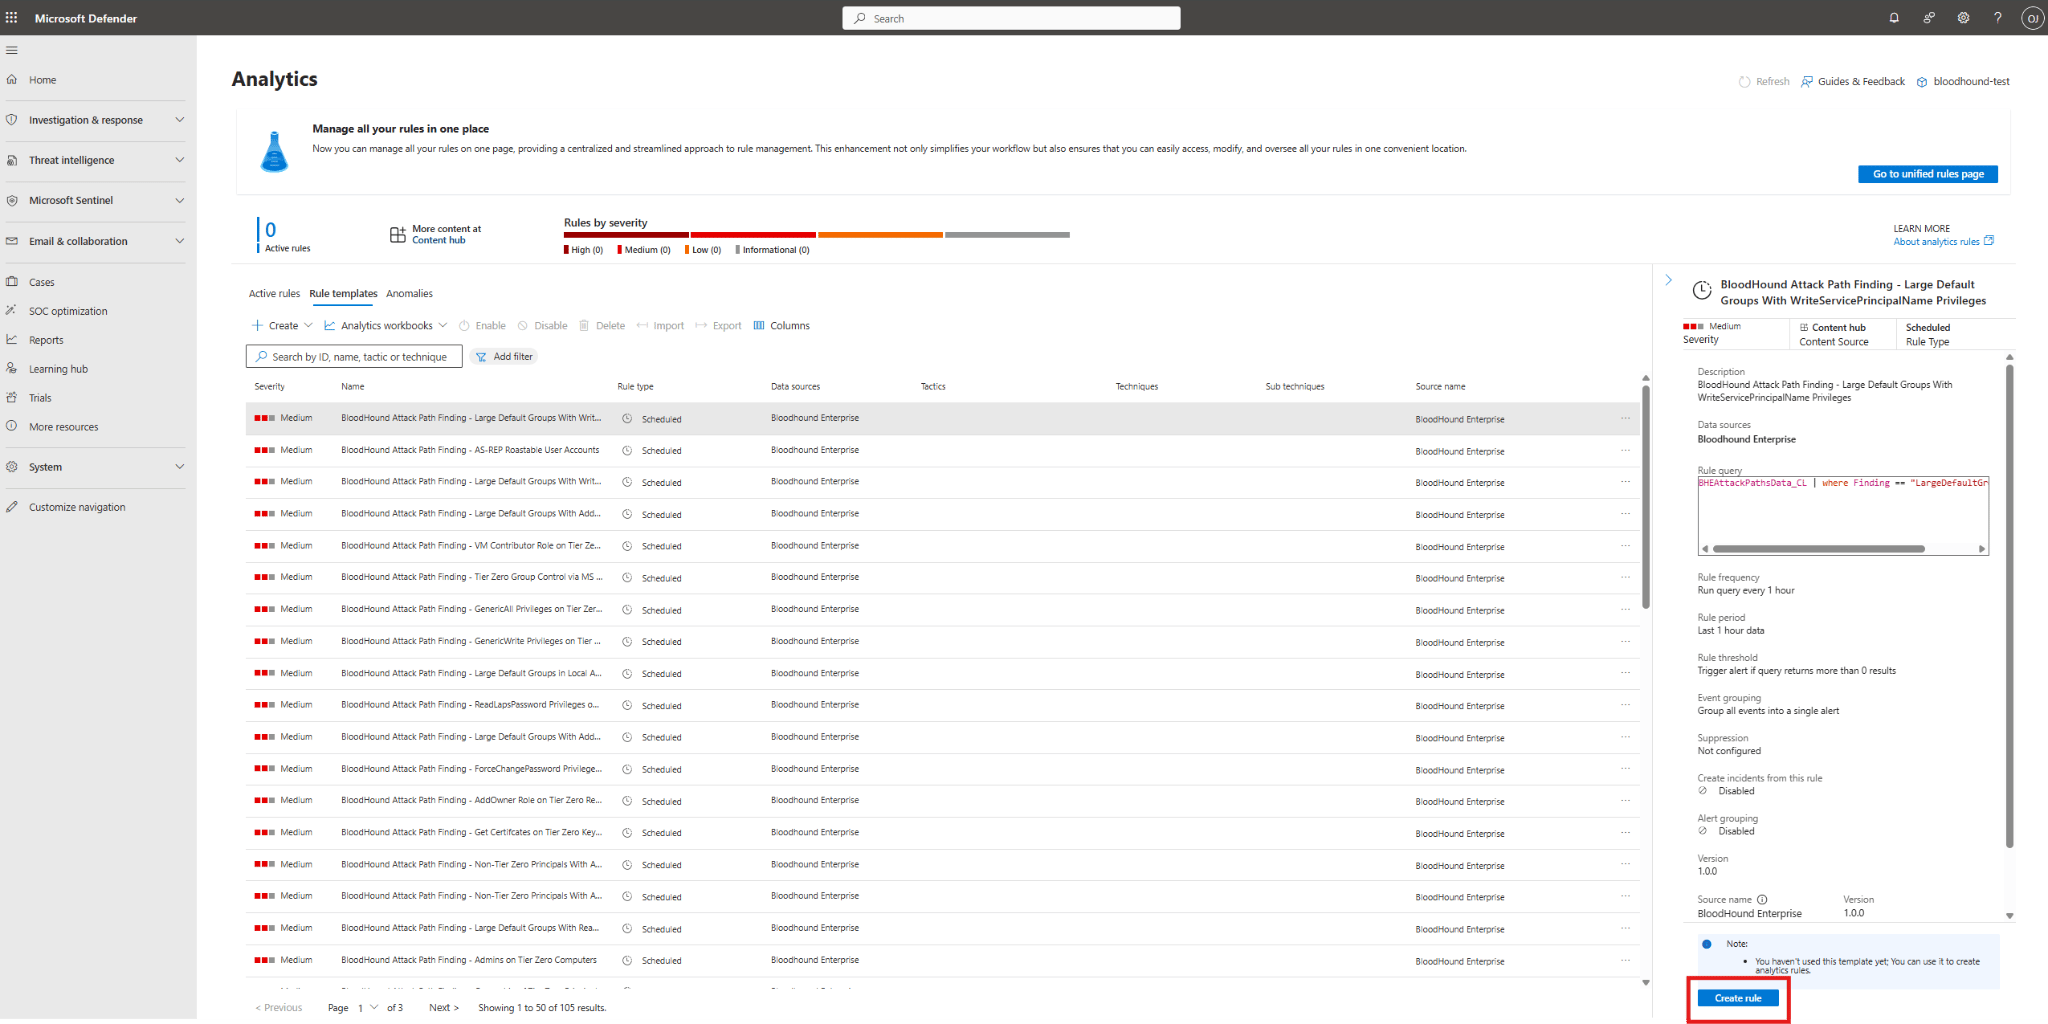Click the Trials gift icon
Image resolution: width=2048 pixels, height=1024 pixels.
(12, 398)
